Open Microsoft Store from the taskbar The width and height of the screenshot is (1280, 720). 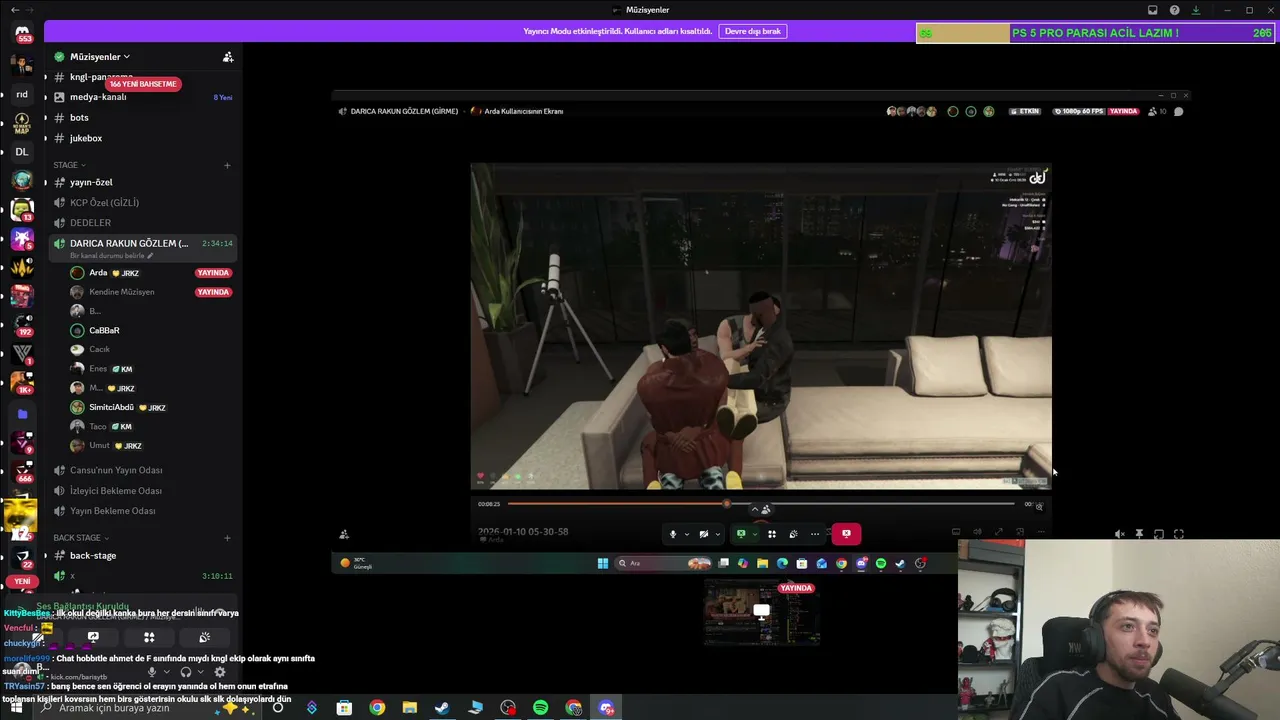point(344,708)
